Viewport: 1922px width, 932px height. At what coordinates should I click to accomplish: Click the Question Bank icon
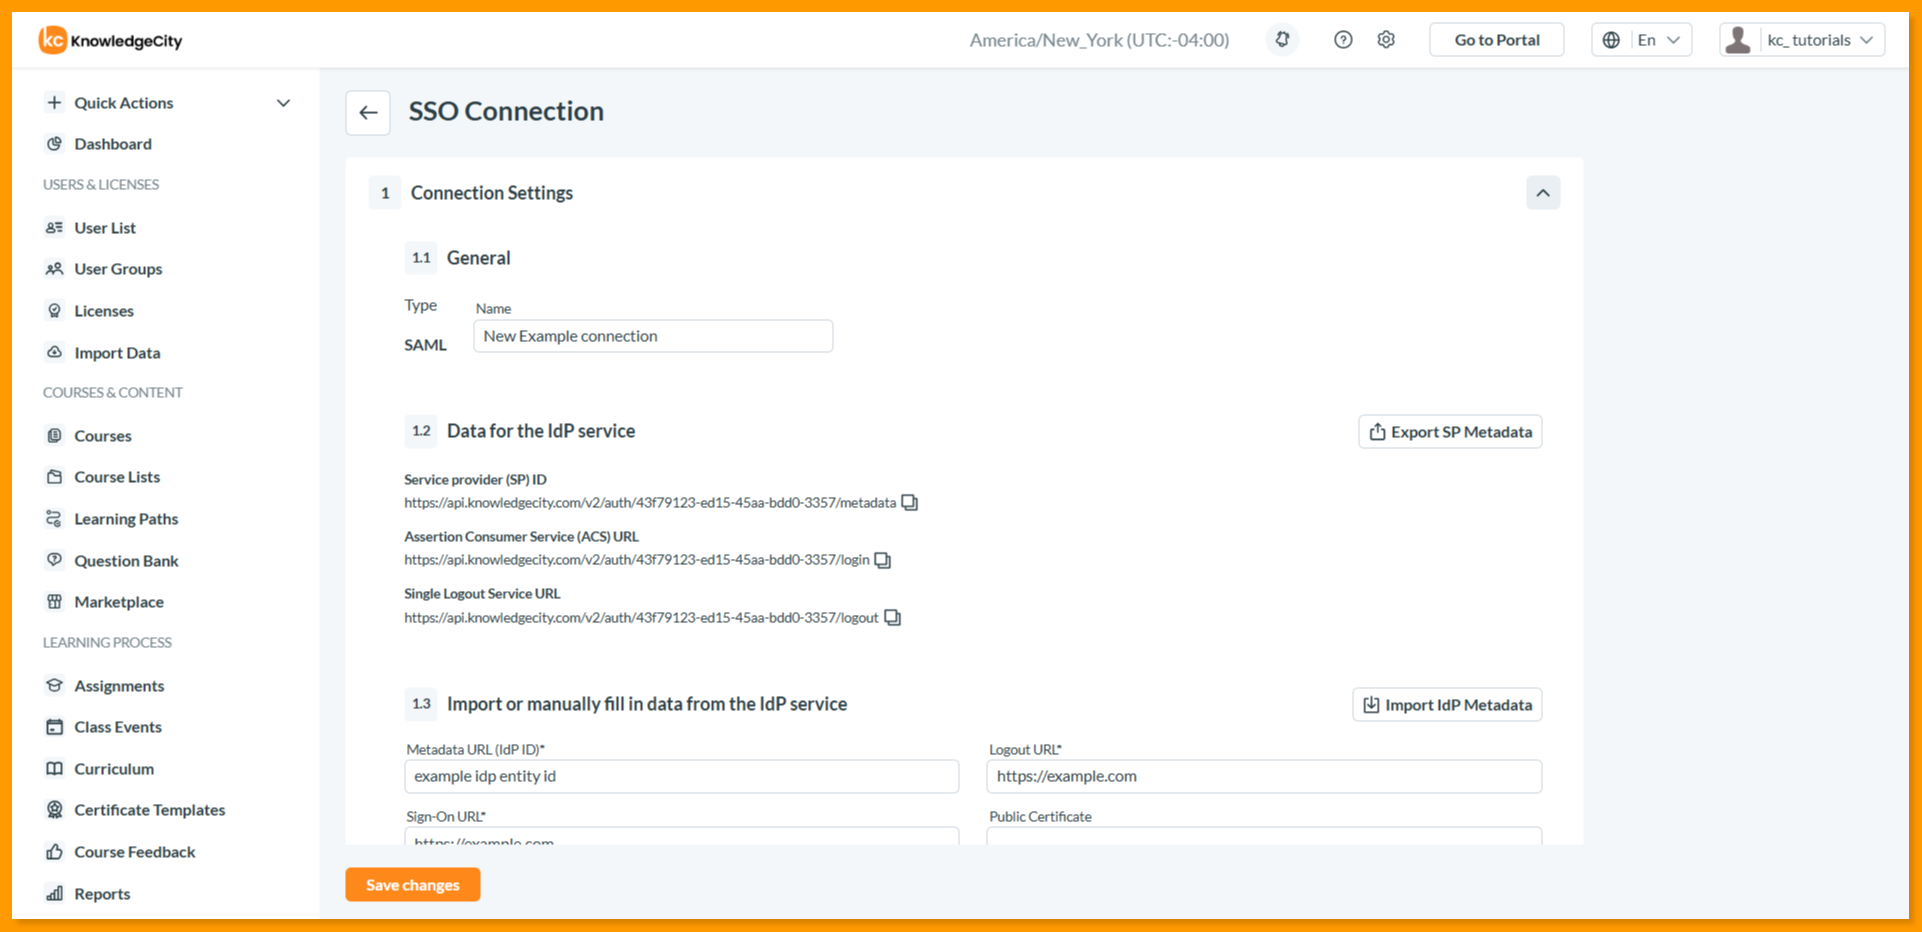(55, 561)
